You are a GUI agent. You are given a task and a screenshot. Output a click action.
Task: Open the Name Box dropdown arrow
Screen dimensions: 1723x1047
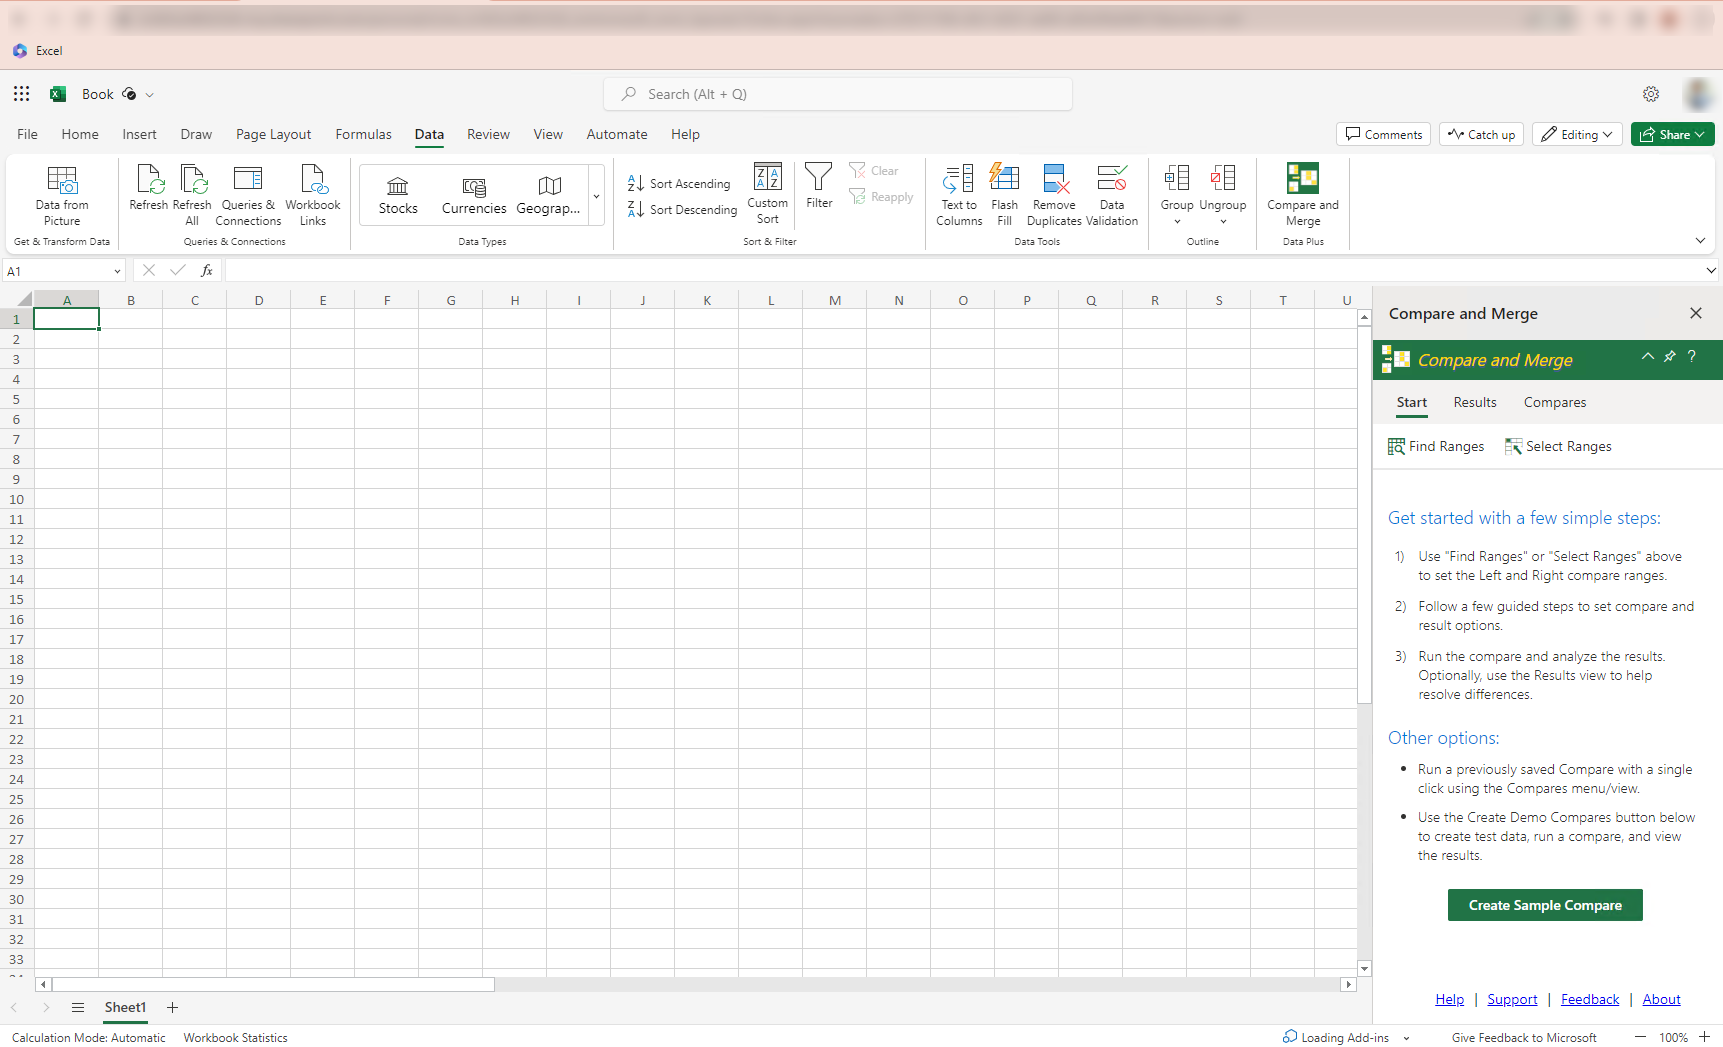[117, 271]
